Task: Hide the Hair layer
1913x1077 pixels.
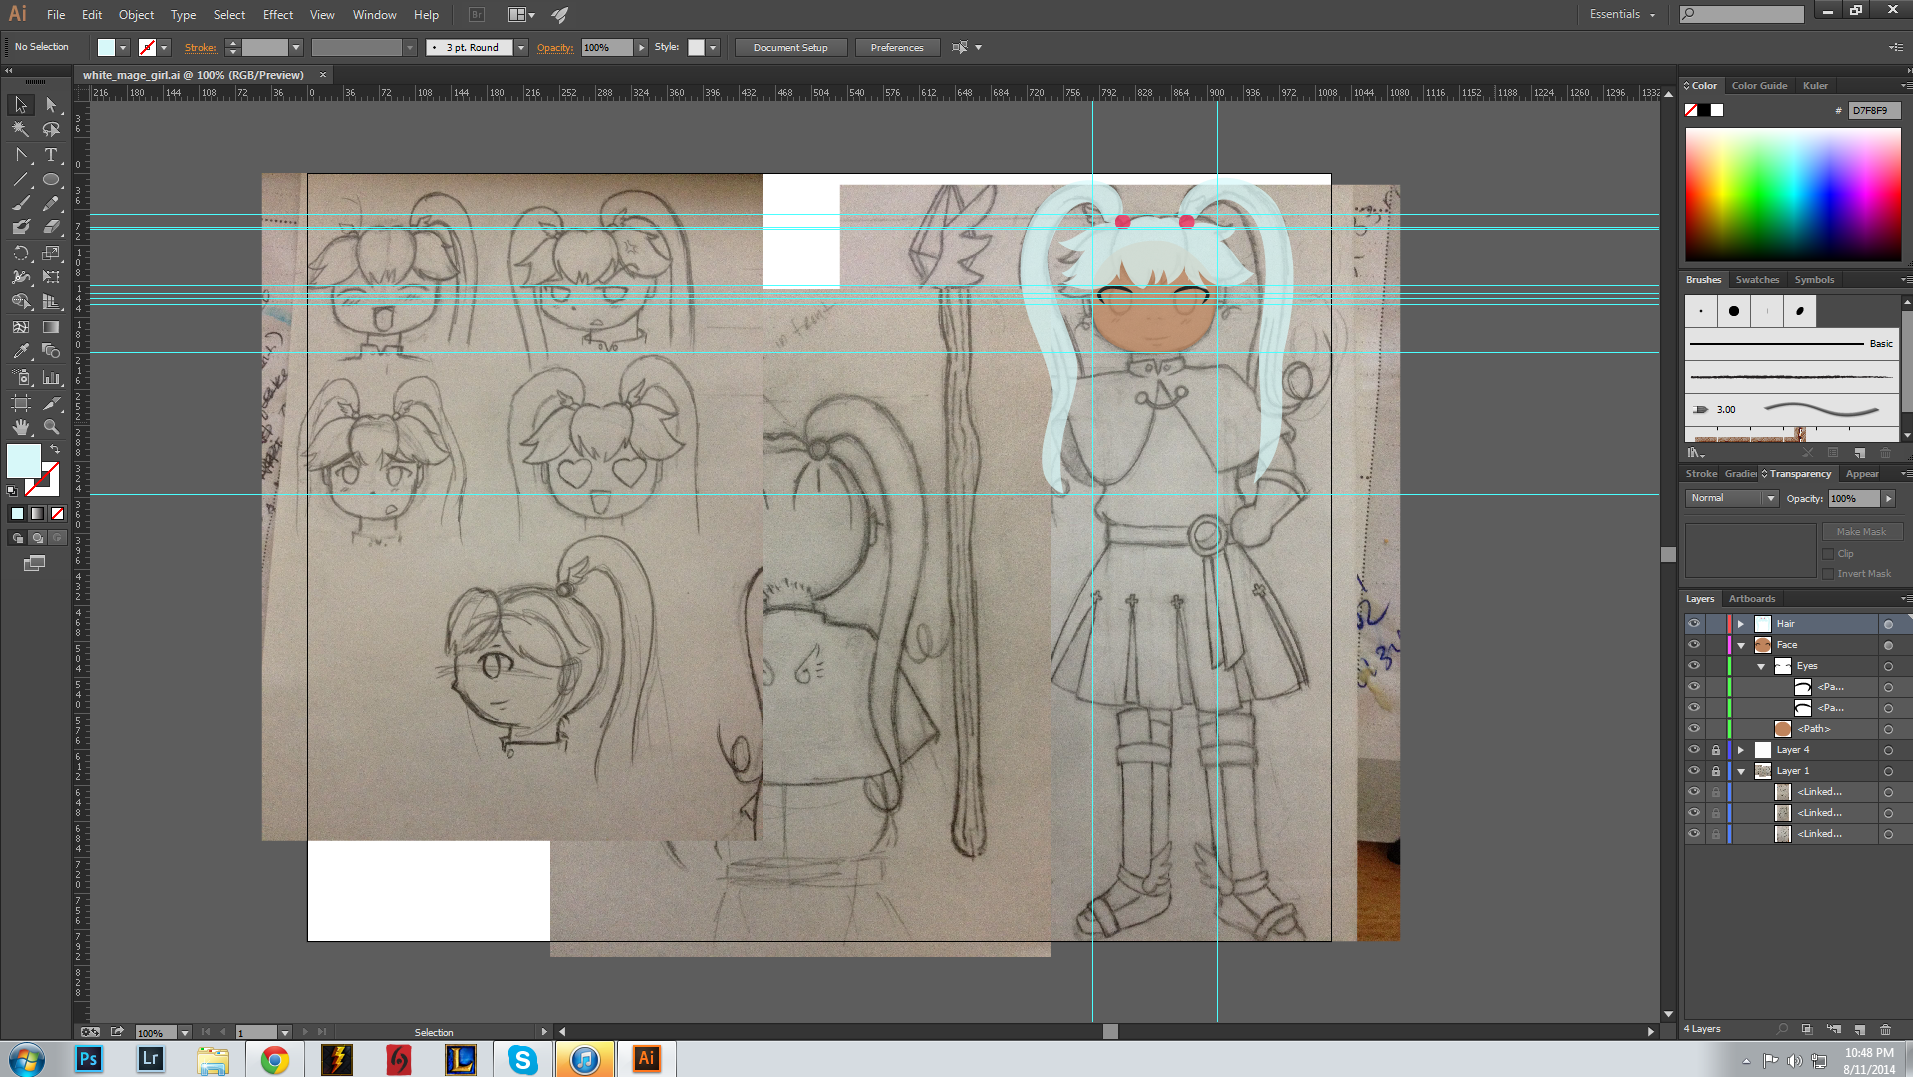Action: [x=1694, y=623]
